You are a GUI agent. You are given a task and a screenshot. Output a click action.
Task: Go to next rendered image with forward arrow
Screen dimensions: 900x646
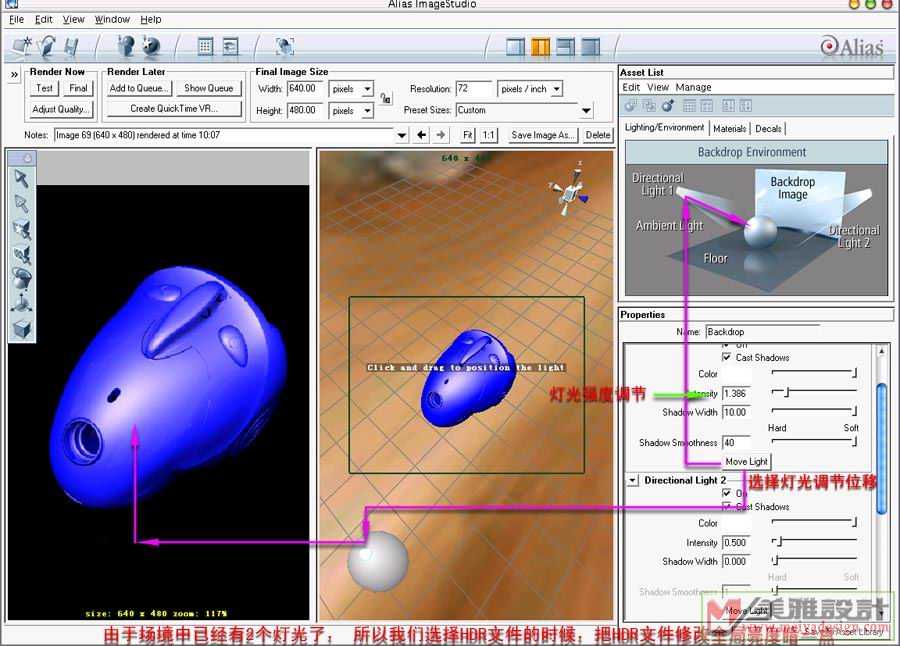(x=441, y=135)
